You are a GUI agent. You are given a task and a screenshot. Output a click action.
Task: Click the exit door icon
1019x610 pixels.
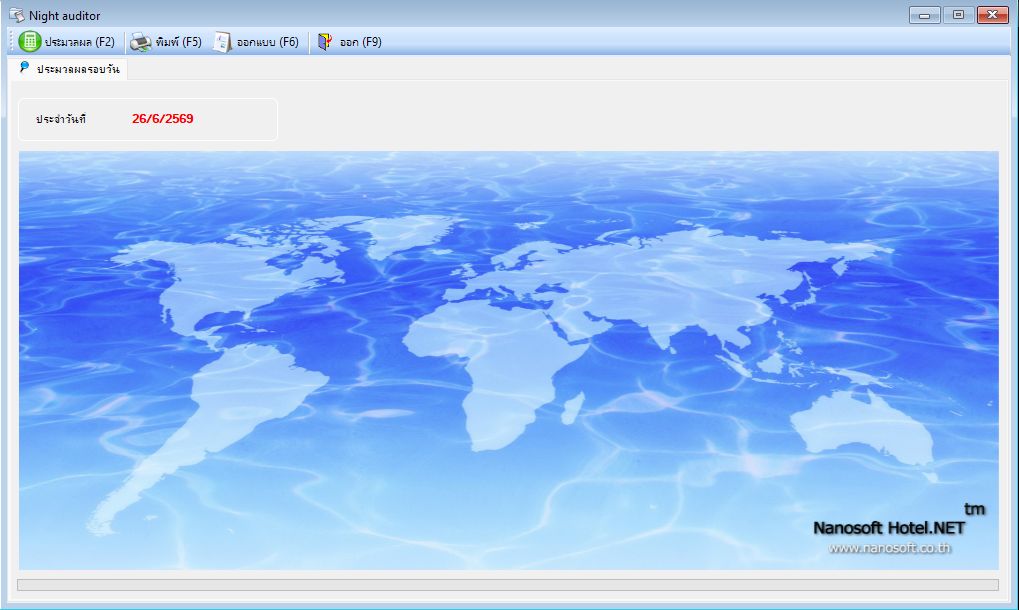click(x=325, y=42)
